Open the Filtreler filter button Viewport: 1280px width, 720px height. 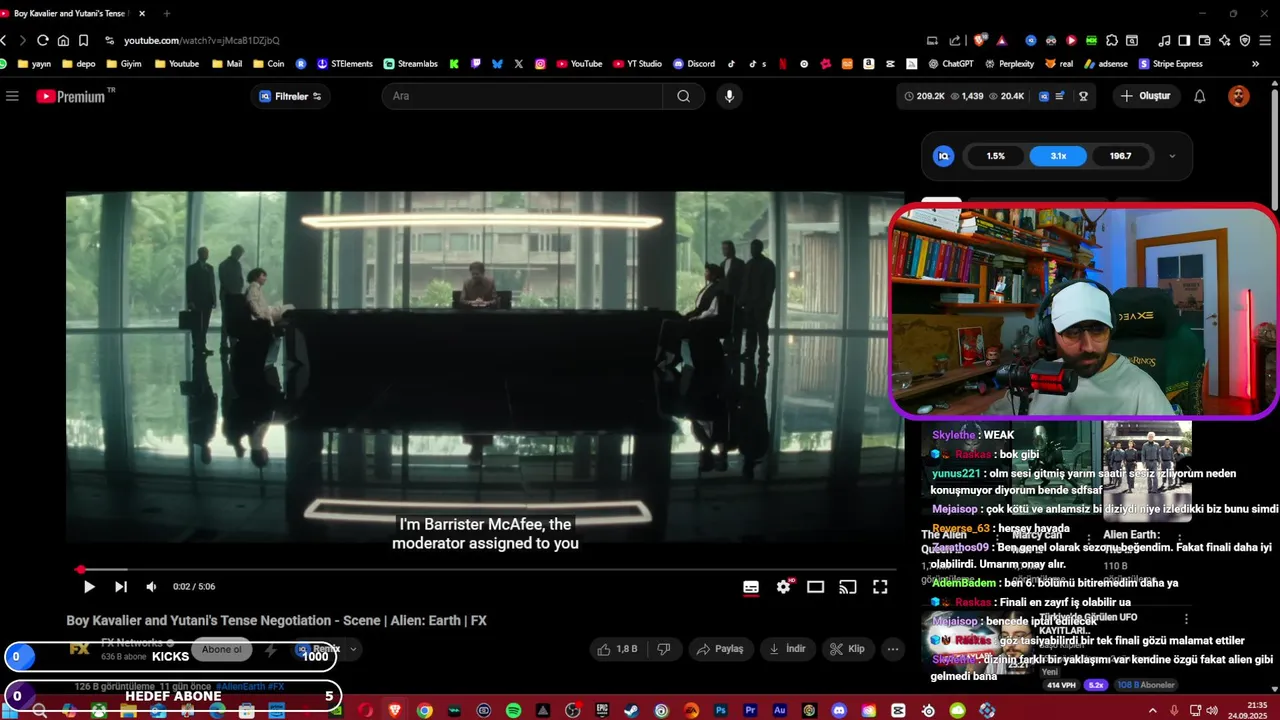point(290,96)
